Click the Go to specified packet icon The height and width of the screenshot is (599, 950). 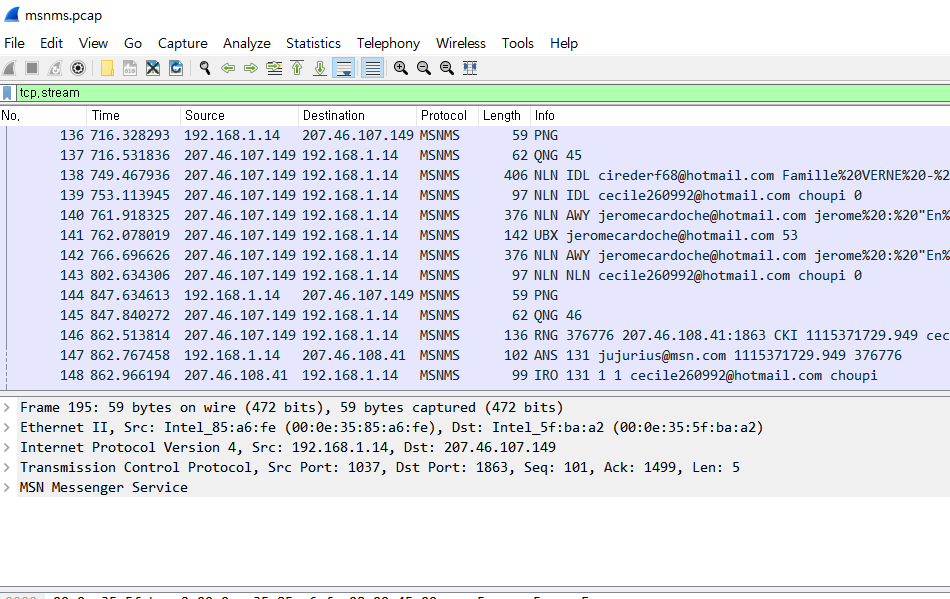(274, 68)
